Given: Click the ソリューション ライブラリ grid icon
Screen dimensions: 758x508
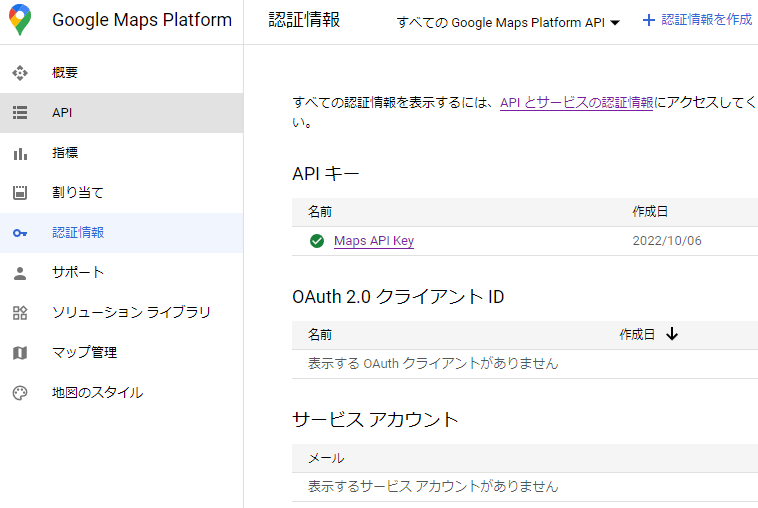Looking at the screenshot, I should click(x=20, y=313).
